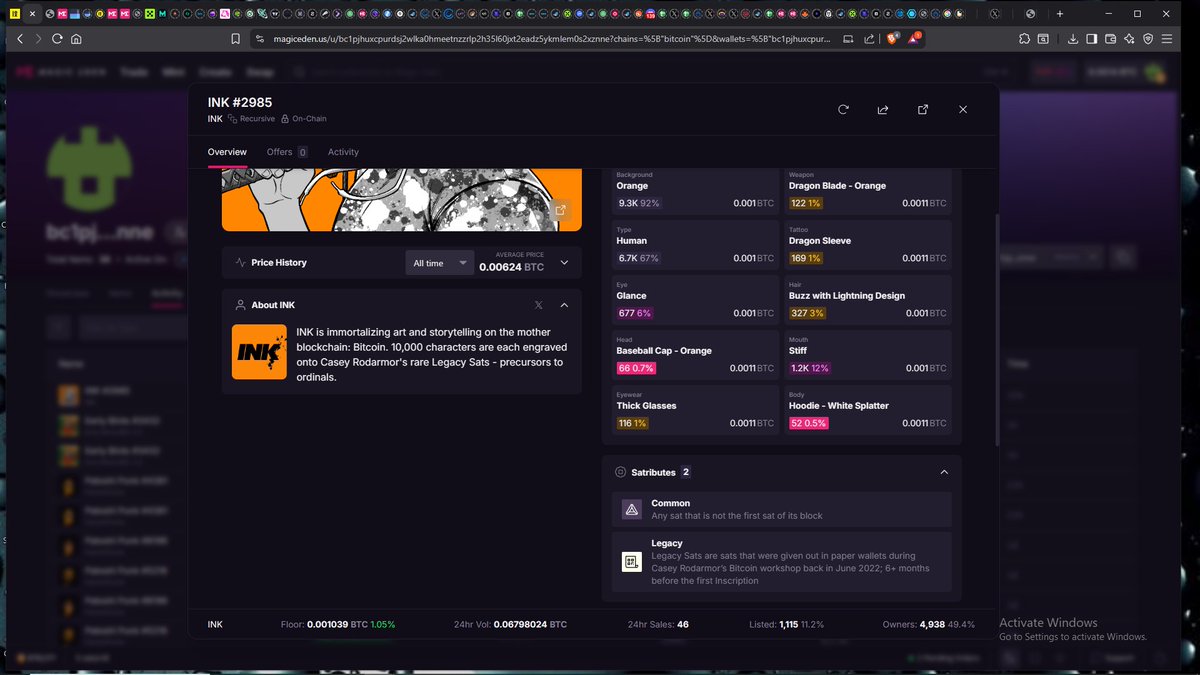Select the Mouth Stiff trait card
Image resolution: width=1200 pixels, height=675 pixels.
(x=867, y=355)
